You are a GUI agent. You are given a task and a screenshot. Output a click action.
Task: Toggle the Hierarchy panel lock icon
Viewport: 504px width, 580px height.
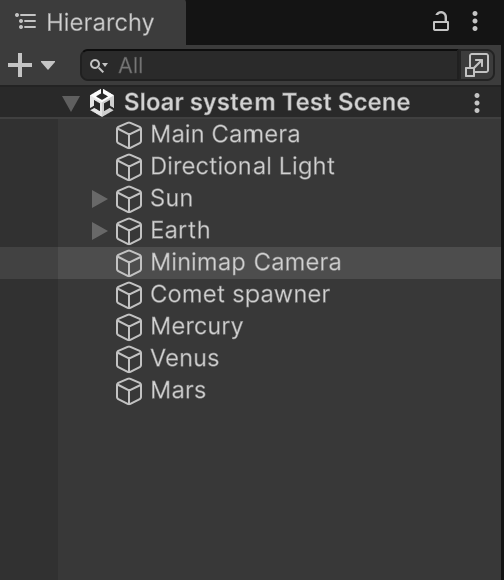(441, 21)
